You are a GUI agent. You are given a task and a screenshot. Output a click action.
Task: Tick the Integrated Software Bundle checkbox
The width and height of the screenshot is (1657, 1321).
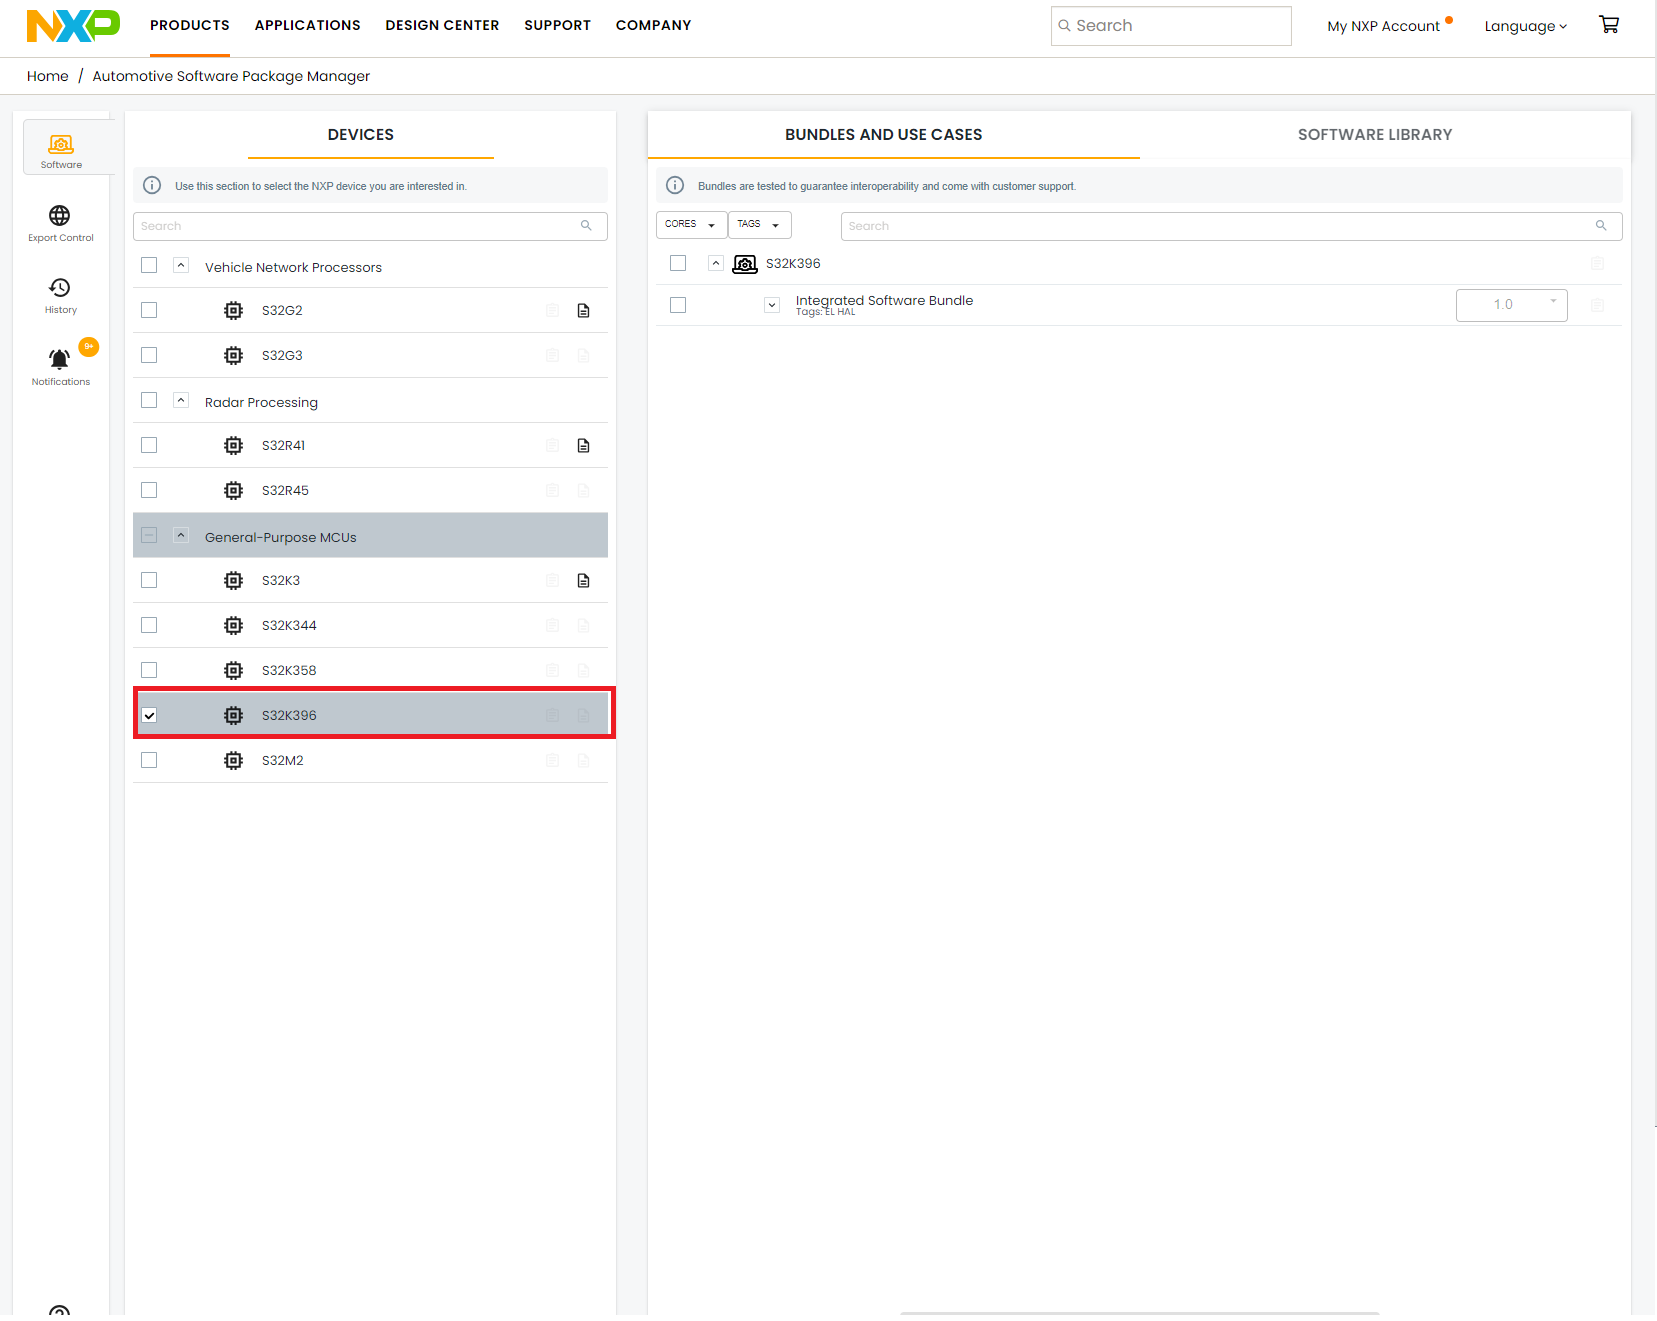(x=678, y=305)
